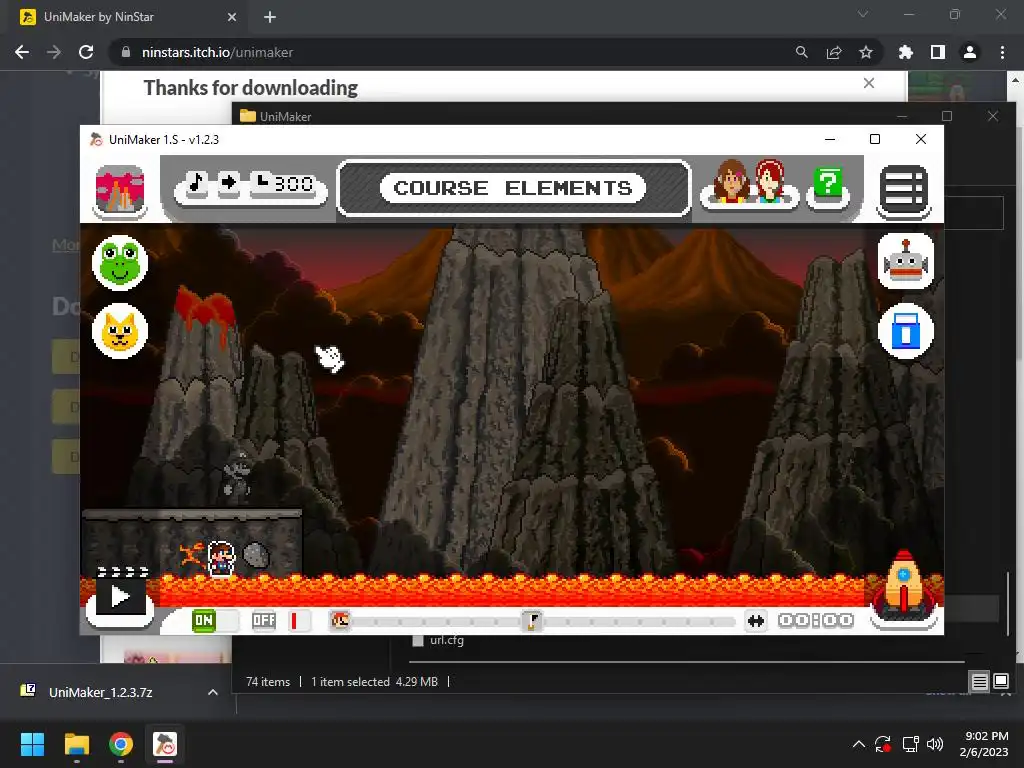The height and width of the screenshot is (768, 1024).
Task: Click the yellow cat face icon
Action: (x=120, y=331)
